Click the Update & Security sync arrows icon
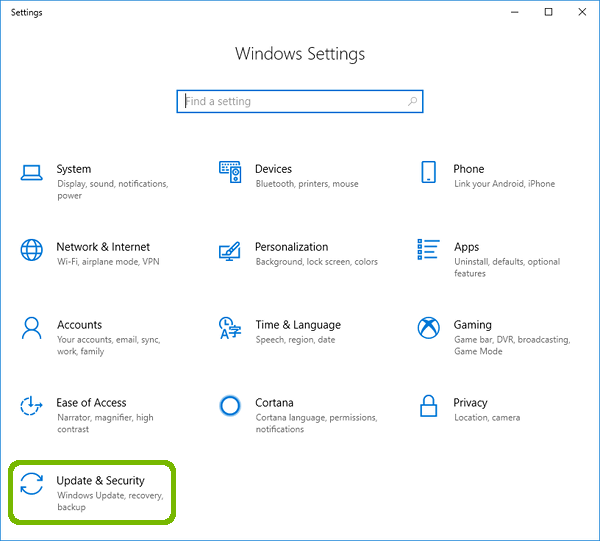This screenshot has height=541, width=600. 31,484
